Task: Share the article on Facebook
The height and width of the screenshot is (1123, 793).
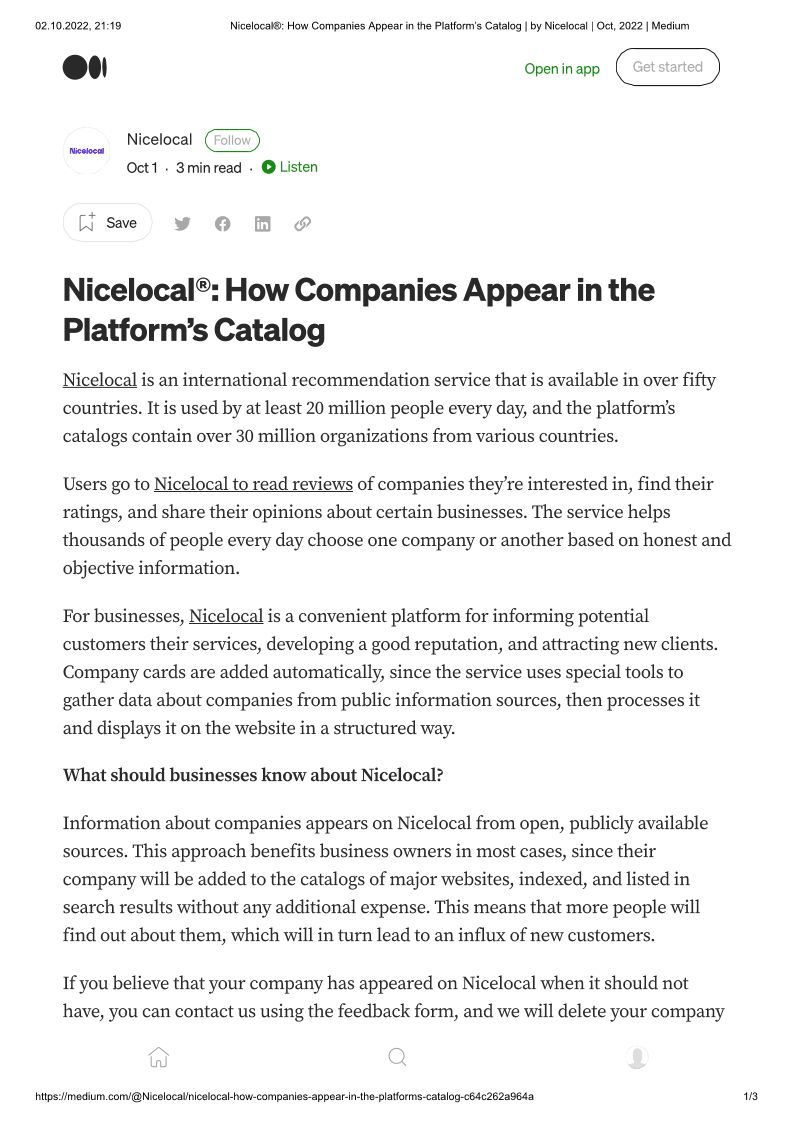Action: (x=222, y=224)
